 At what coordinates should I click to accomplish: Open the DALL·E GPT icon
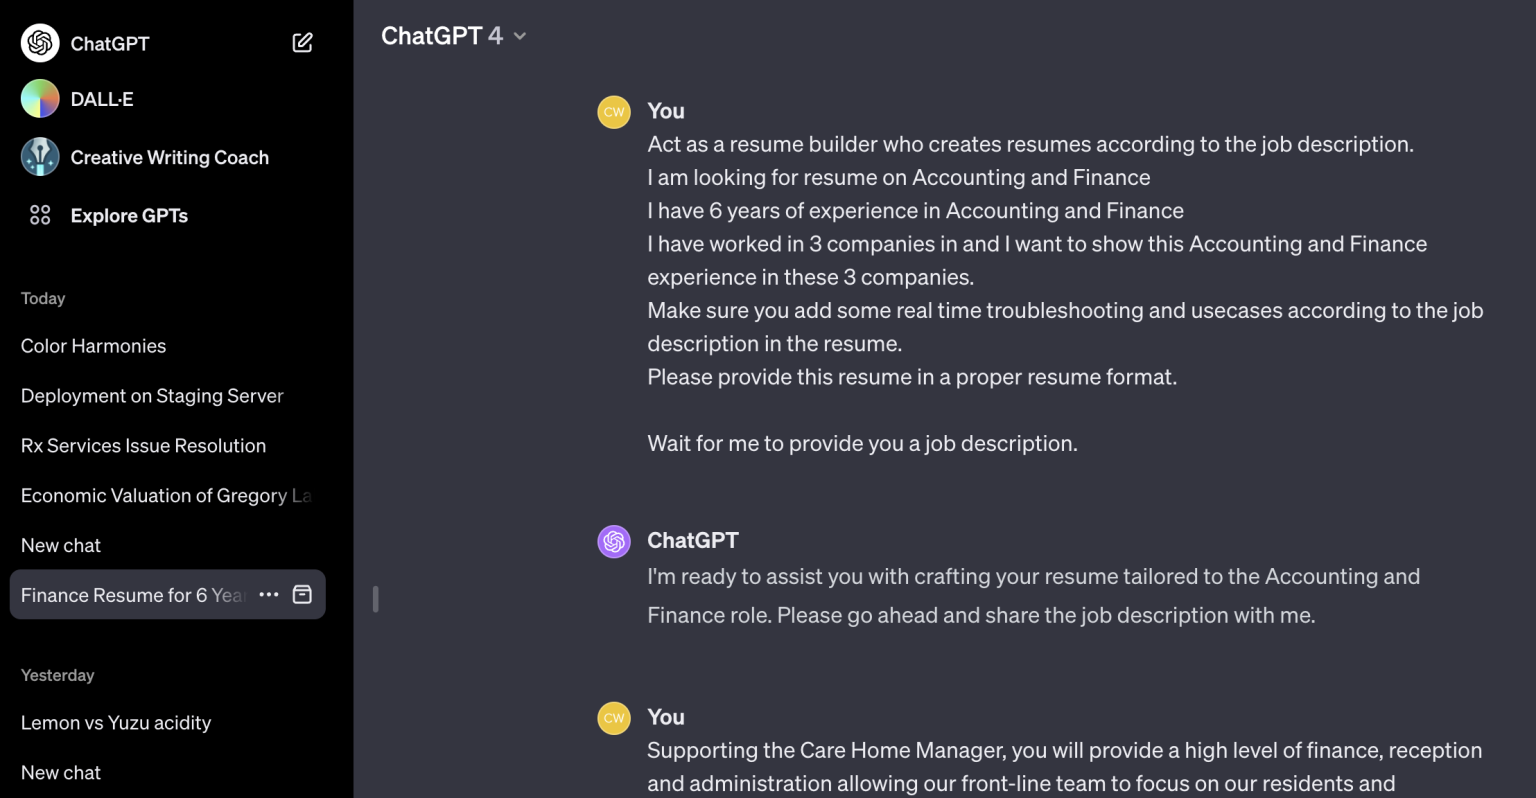pos(40,98)
